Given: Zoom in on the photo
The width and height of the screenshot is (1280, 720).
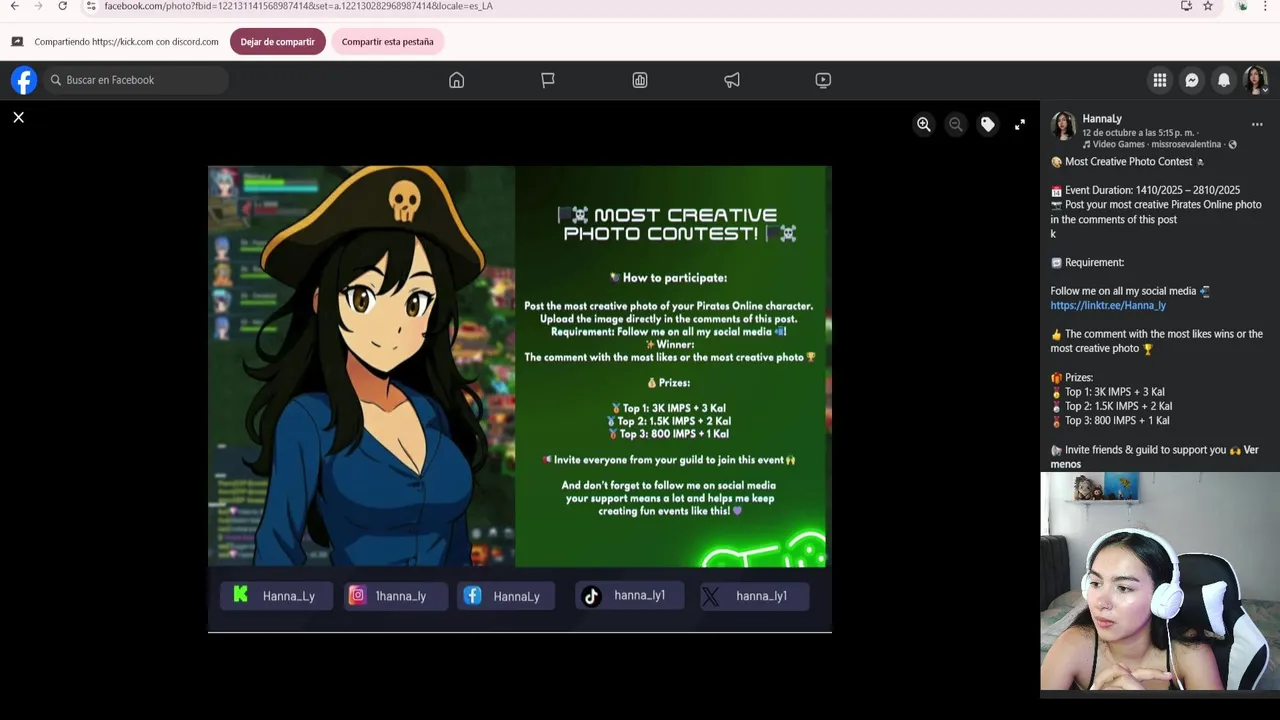Looking at the screenshot, I should click(924, 124).
